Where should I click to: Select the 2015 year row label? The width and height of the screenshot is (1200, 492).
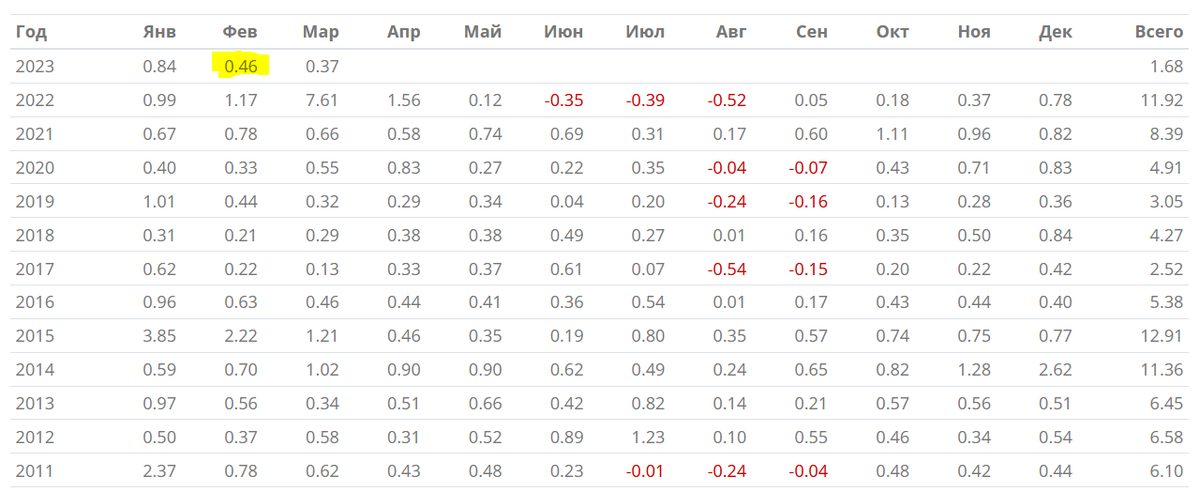coord(33,336)
